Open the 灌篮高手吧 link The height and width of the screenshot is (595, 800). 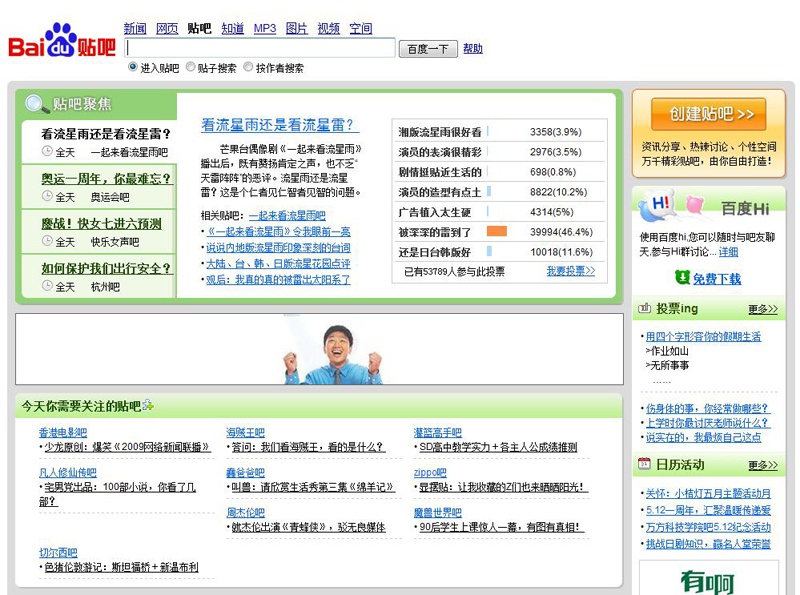[x=437, y=433]
